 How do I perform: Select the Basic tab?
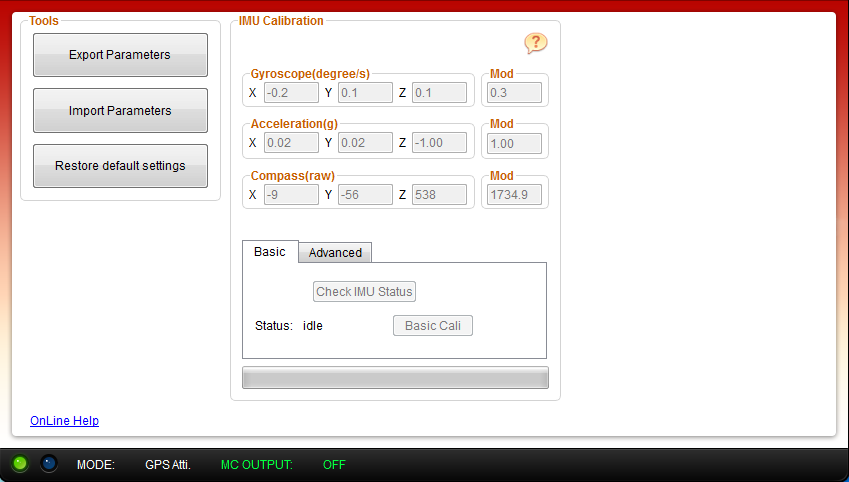270,252
